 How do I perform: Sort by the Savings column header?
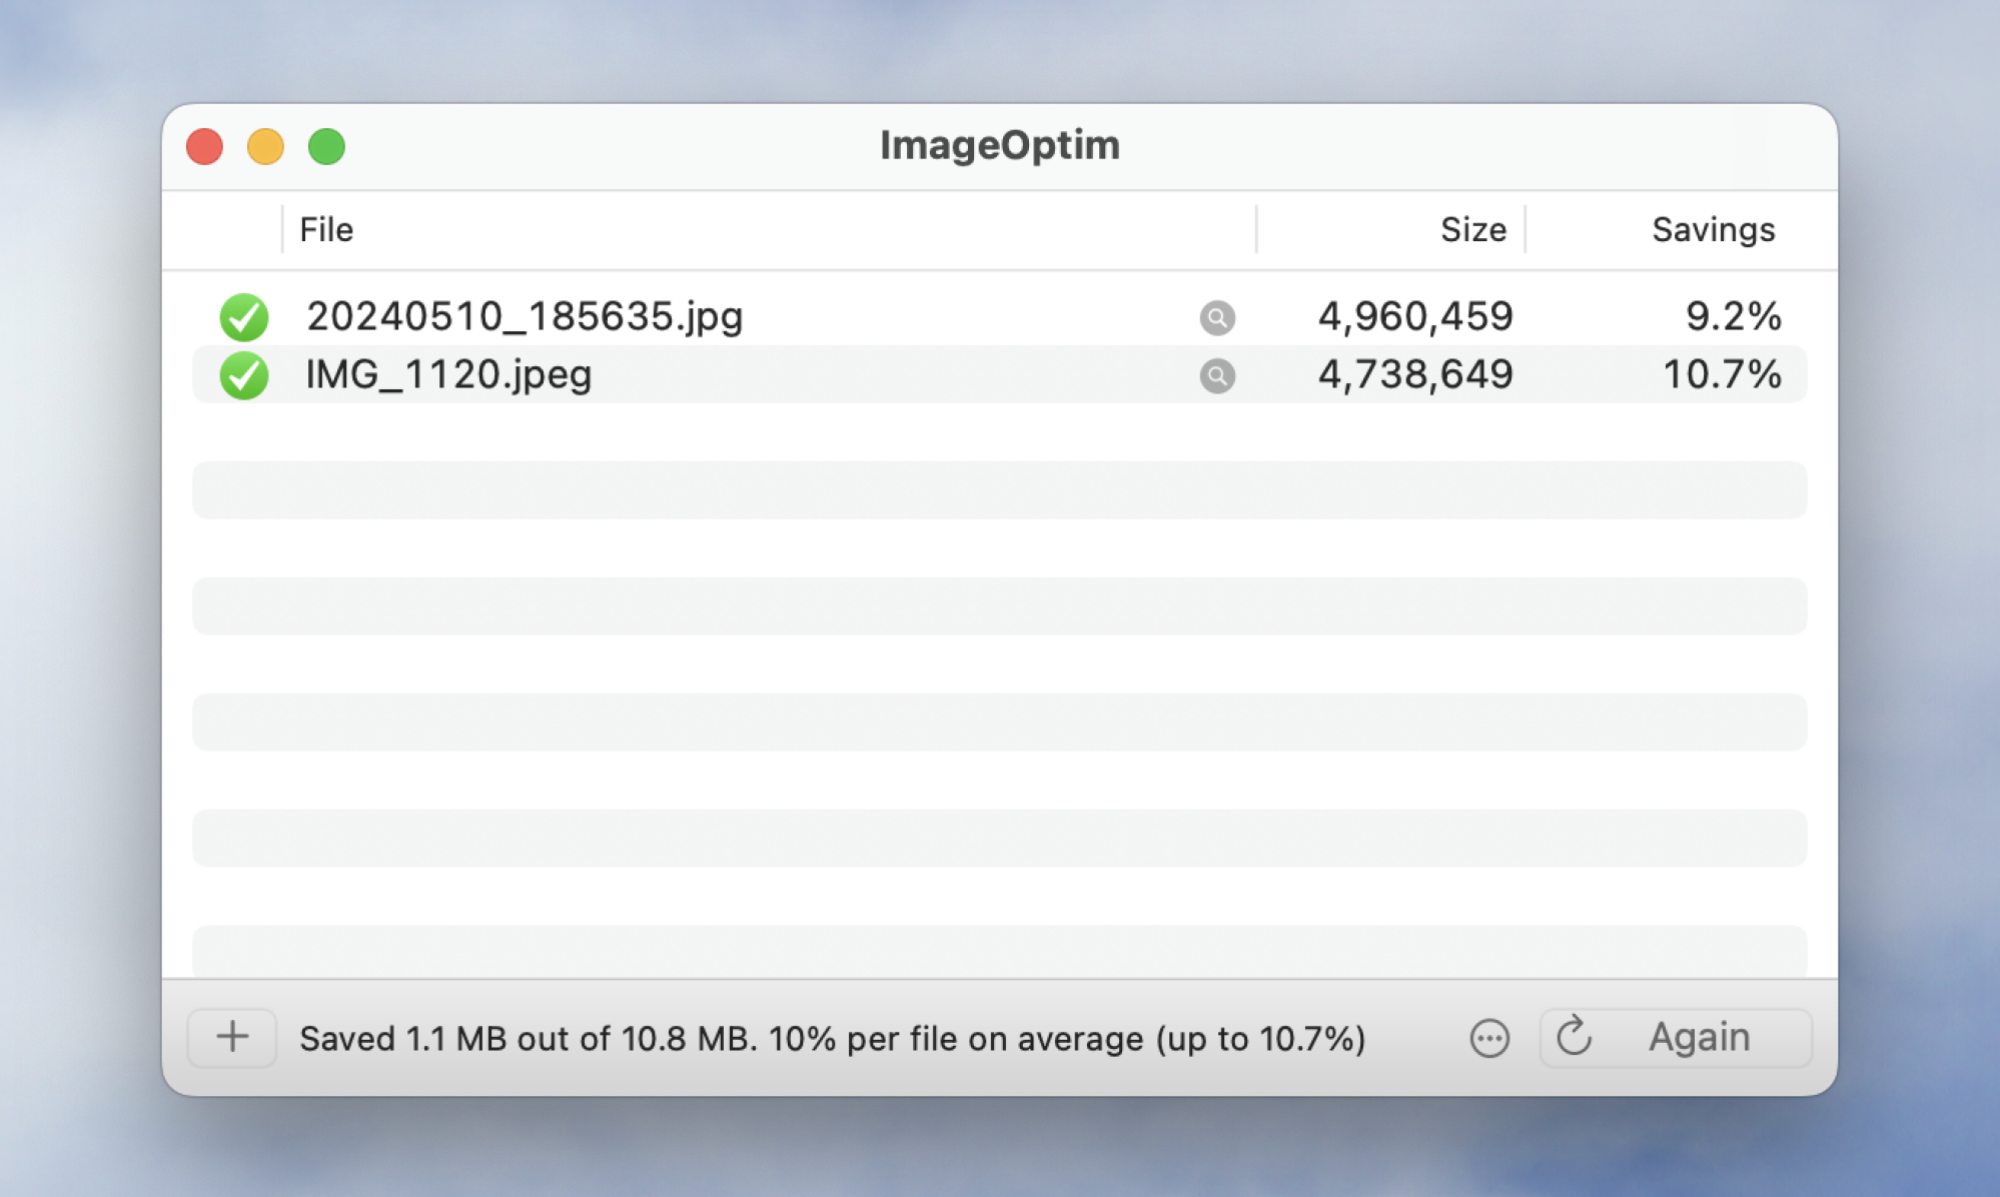click(x=1713, y=229)
